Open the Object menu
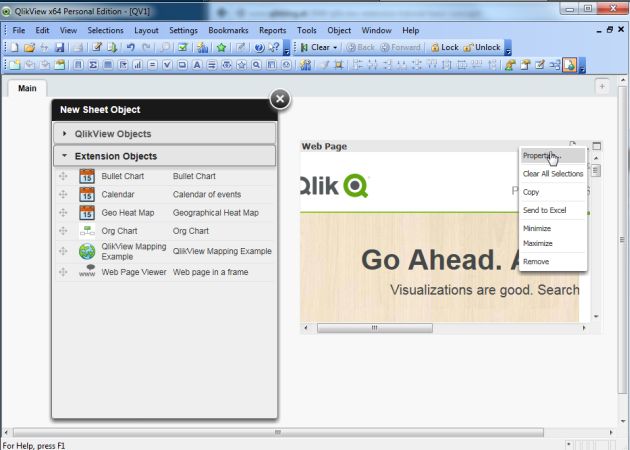Image resolution: width=630 pixels, height=450 pixels. [339, 31]
